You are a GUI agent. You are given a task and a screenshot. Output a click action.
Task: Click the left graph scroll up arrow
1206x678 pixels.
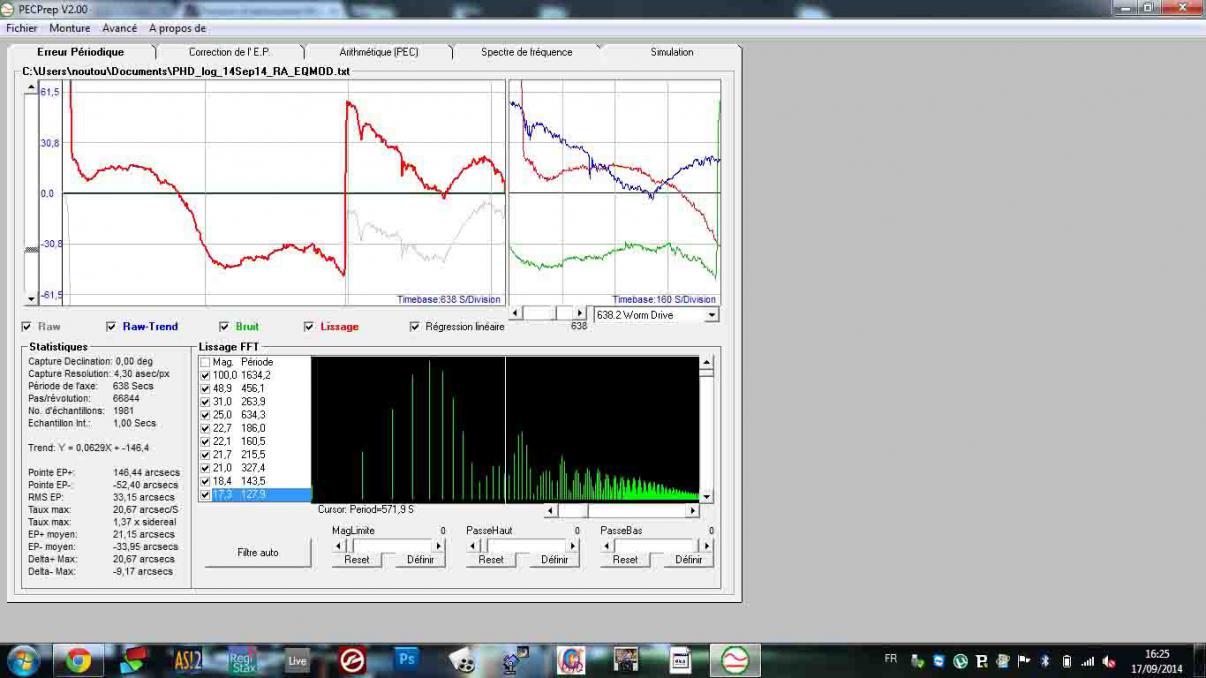tap(30, 88)
